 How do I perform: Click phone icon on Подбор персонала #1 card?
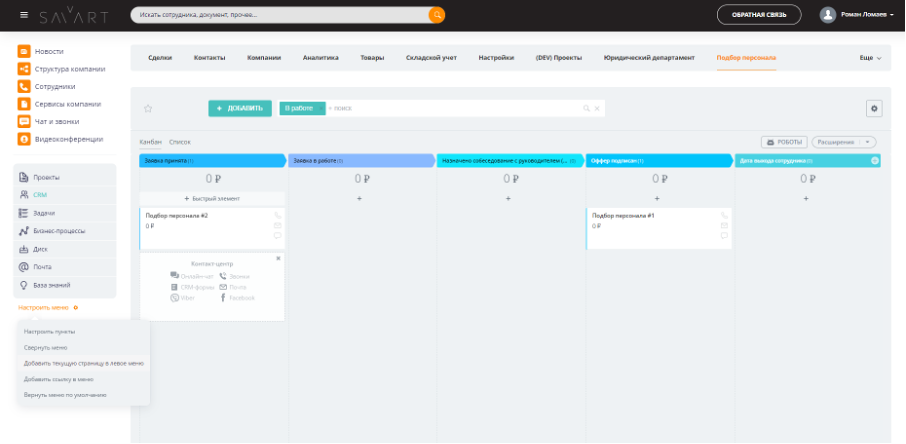(724, 216)
